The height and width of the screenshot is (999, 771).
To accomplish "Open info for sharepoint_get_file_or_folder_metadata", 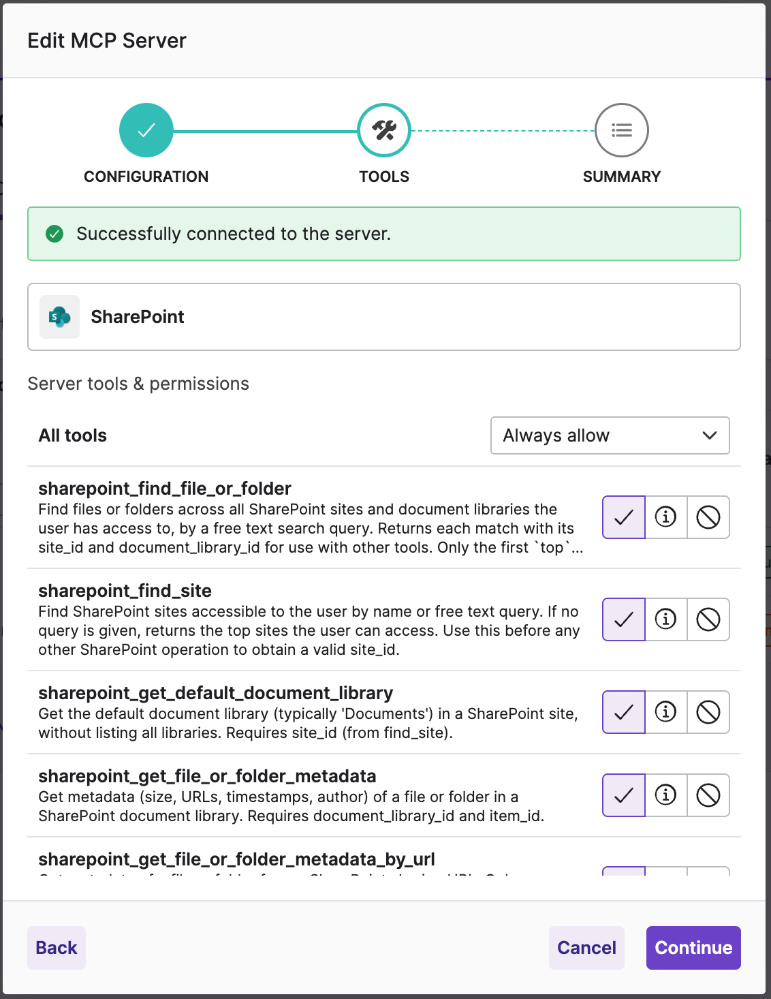I will 666,794.
